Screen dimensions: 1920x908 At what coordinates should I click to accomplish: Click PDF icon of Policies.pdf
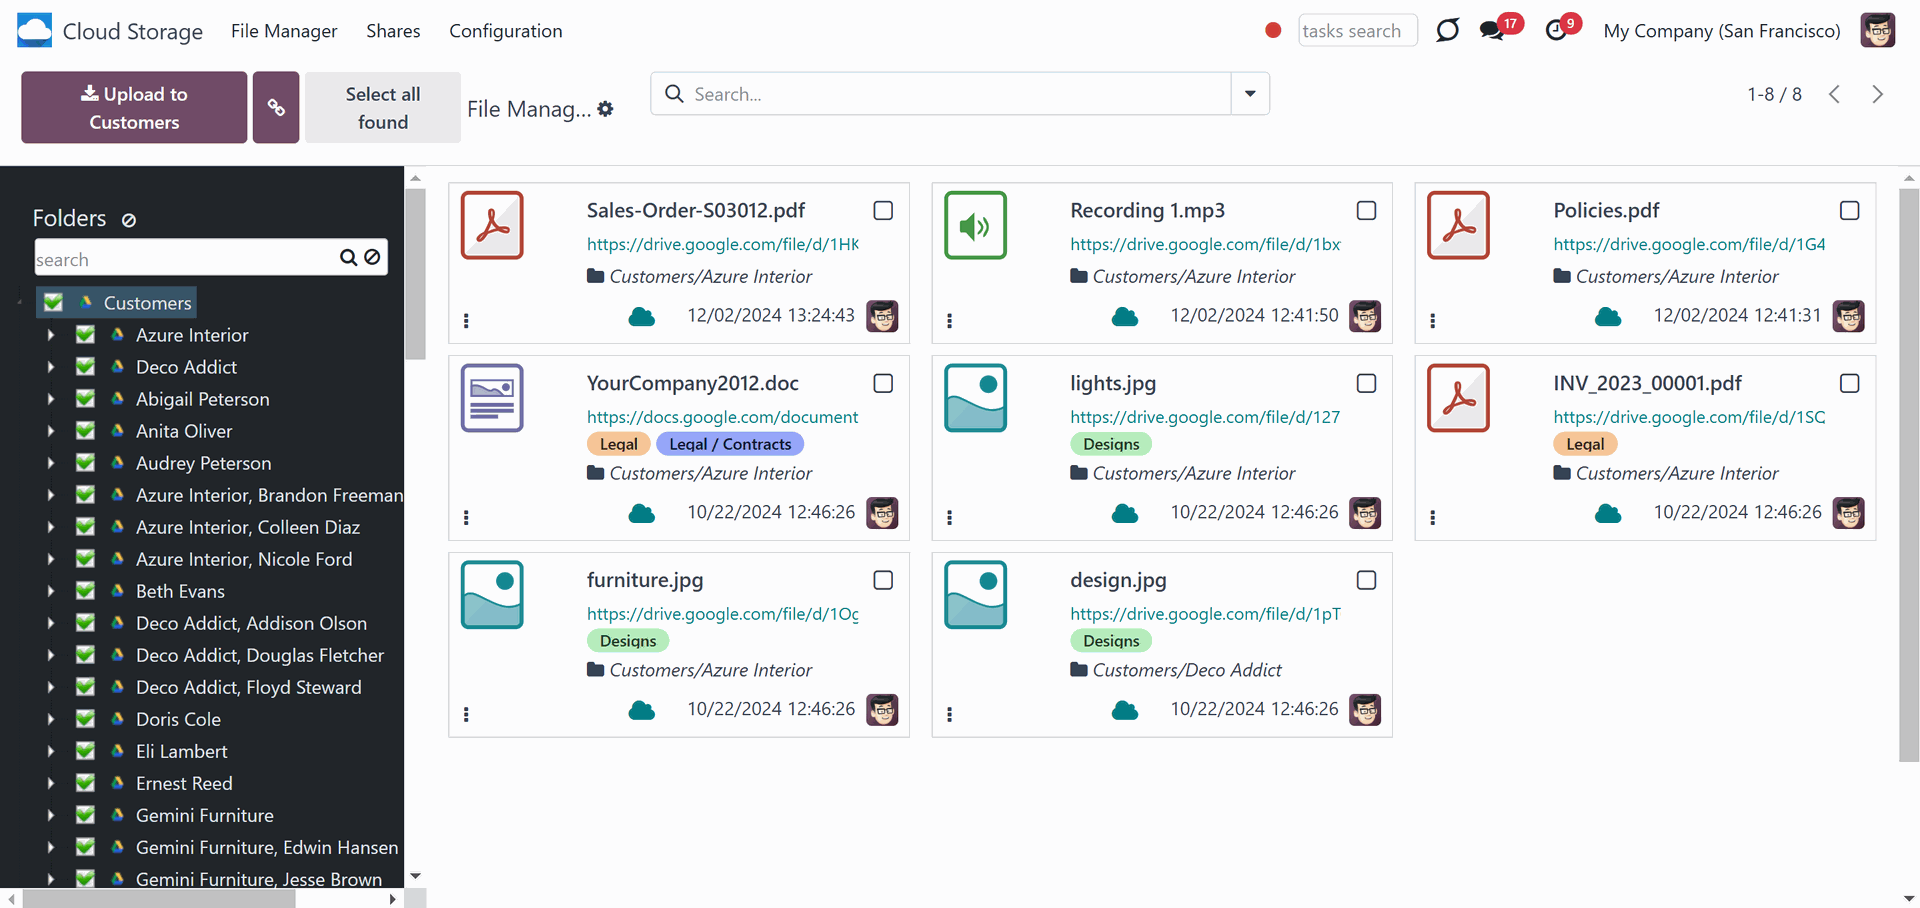pos(1458,225)
